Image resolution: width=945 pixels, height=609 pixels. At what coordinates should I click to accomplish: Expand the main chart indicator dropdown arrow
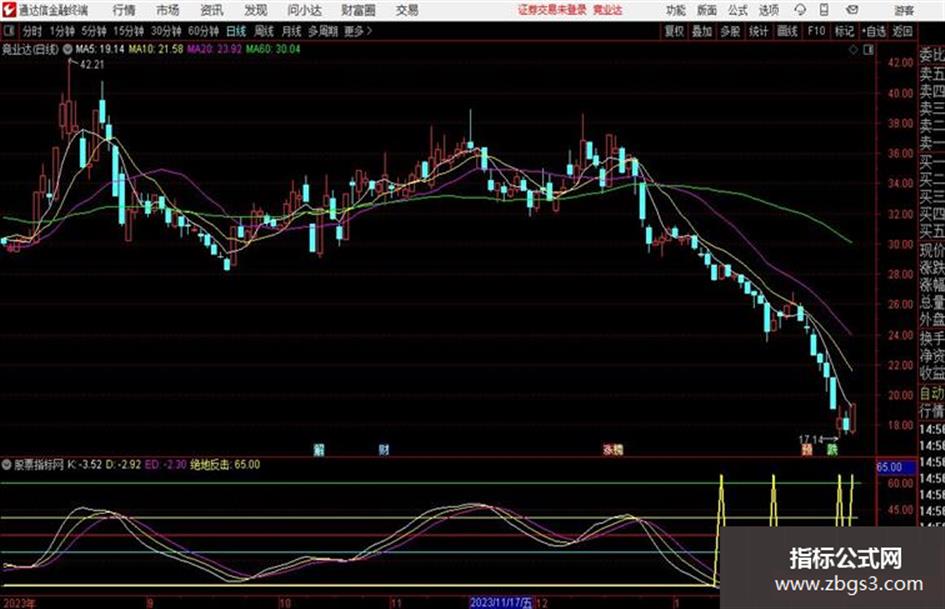click(x=67, y=49)
